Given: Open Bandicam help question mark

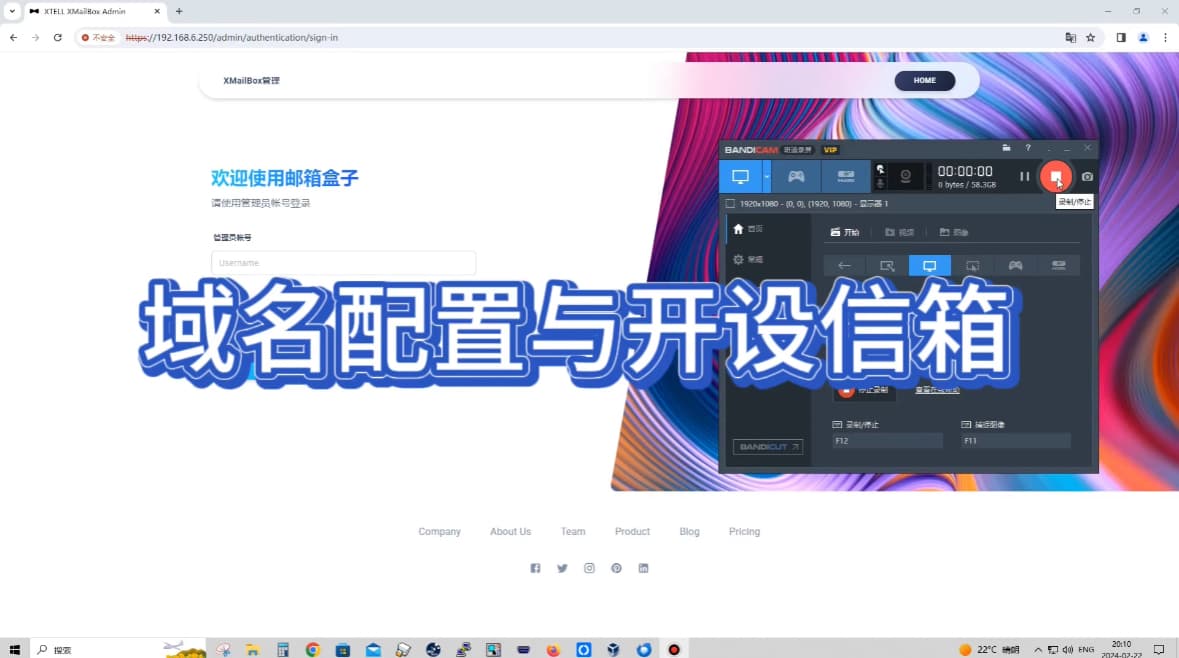Looking at the screenshot, I should tap(1028, 148).
